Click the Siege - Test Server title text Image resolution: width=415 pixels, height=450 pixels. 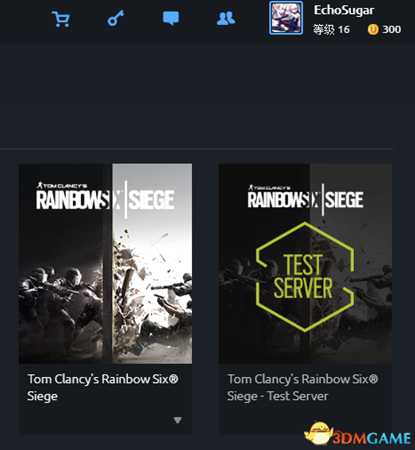point(277,396)
